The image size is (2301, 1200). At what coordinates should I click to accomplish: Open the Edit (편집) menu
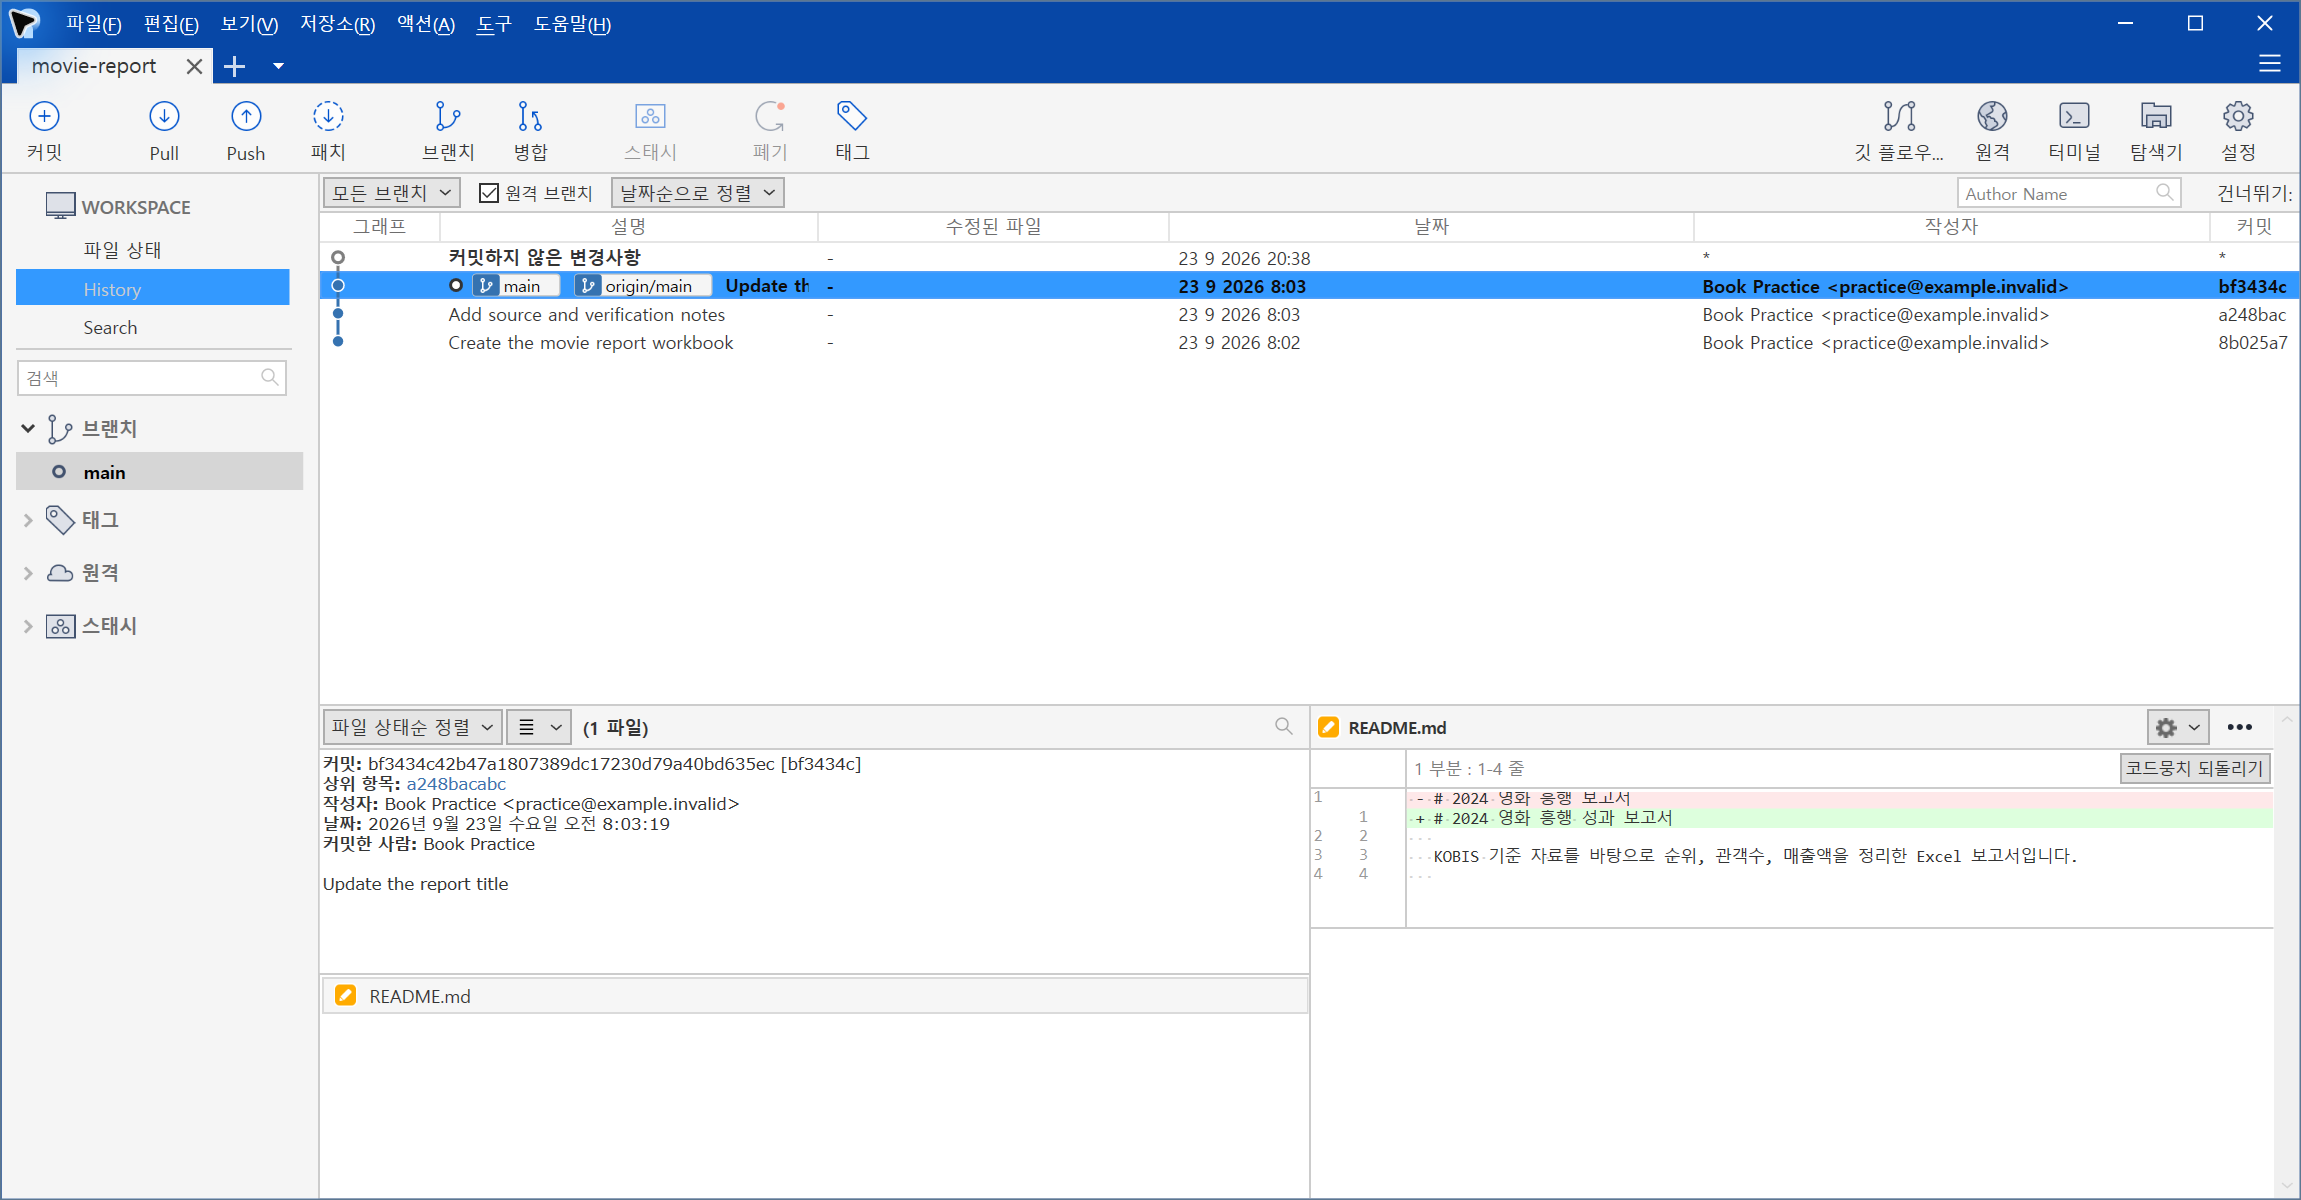(x=171, y=24)
